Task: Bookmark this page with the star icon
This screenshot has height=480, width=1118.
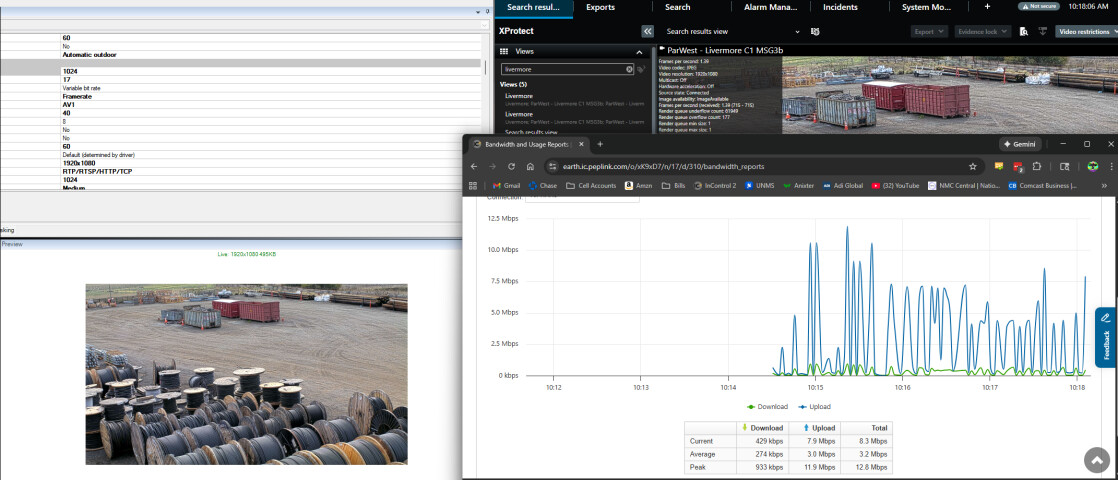Action: tap(972, 166)
